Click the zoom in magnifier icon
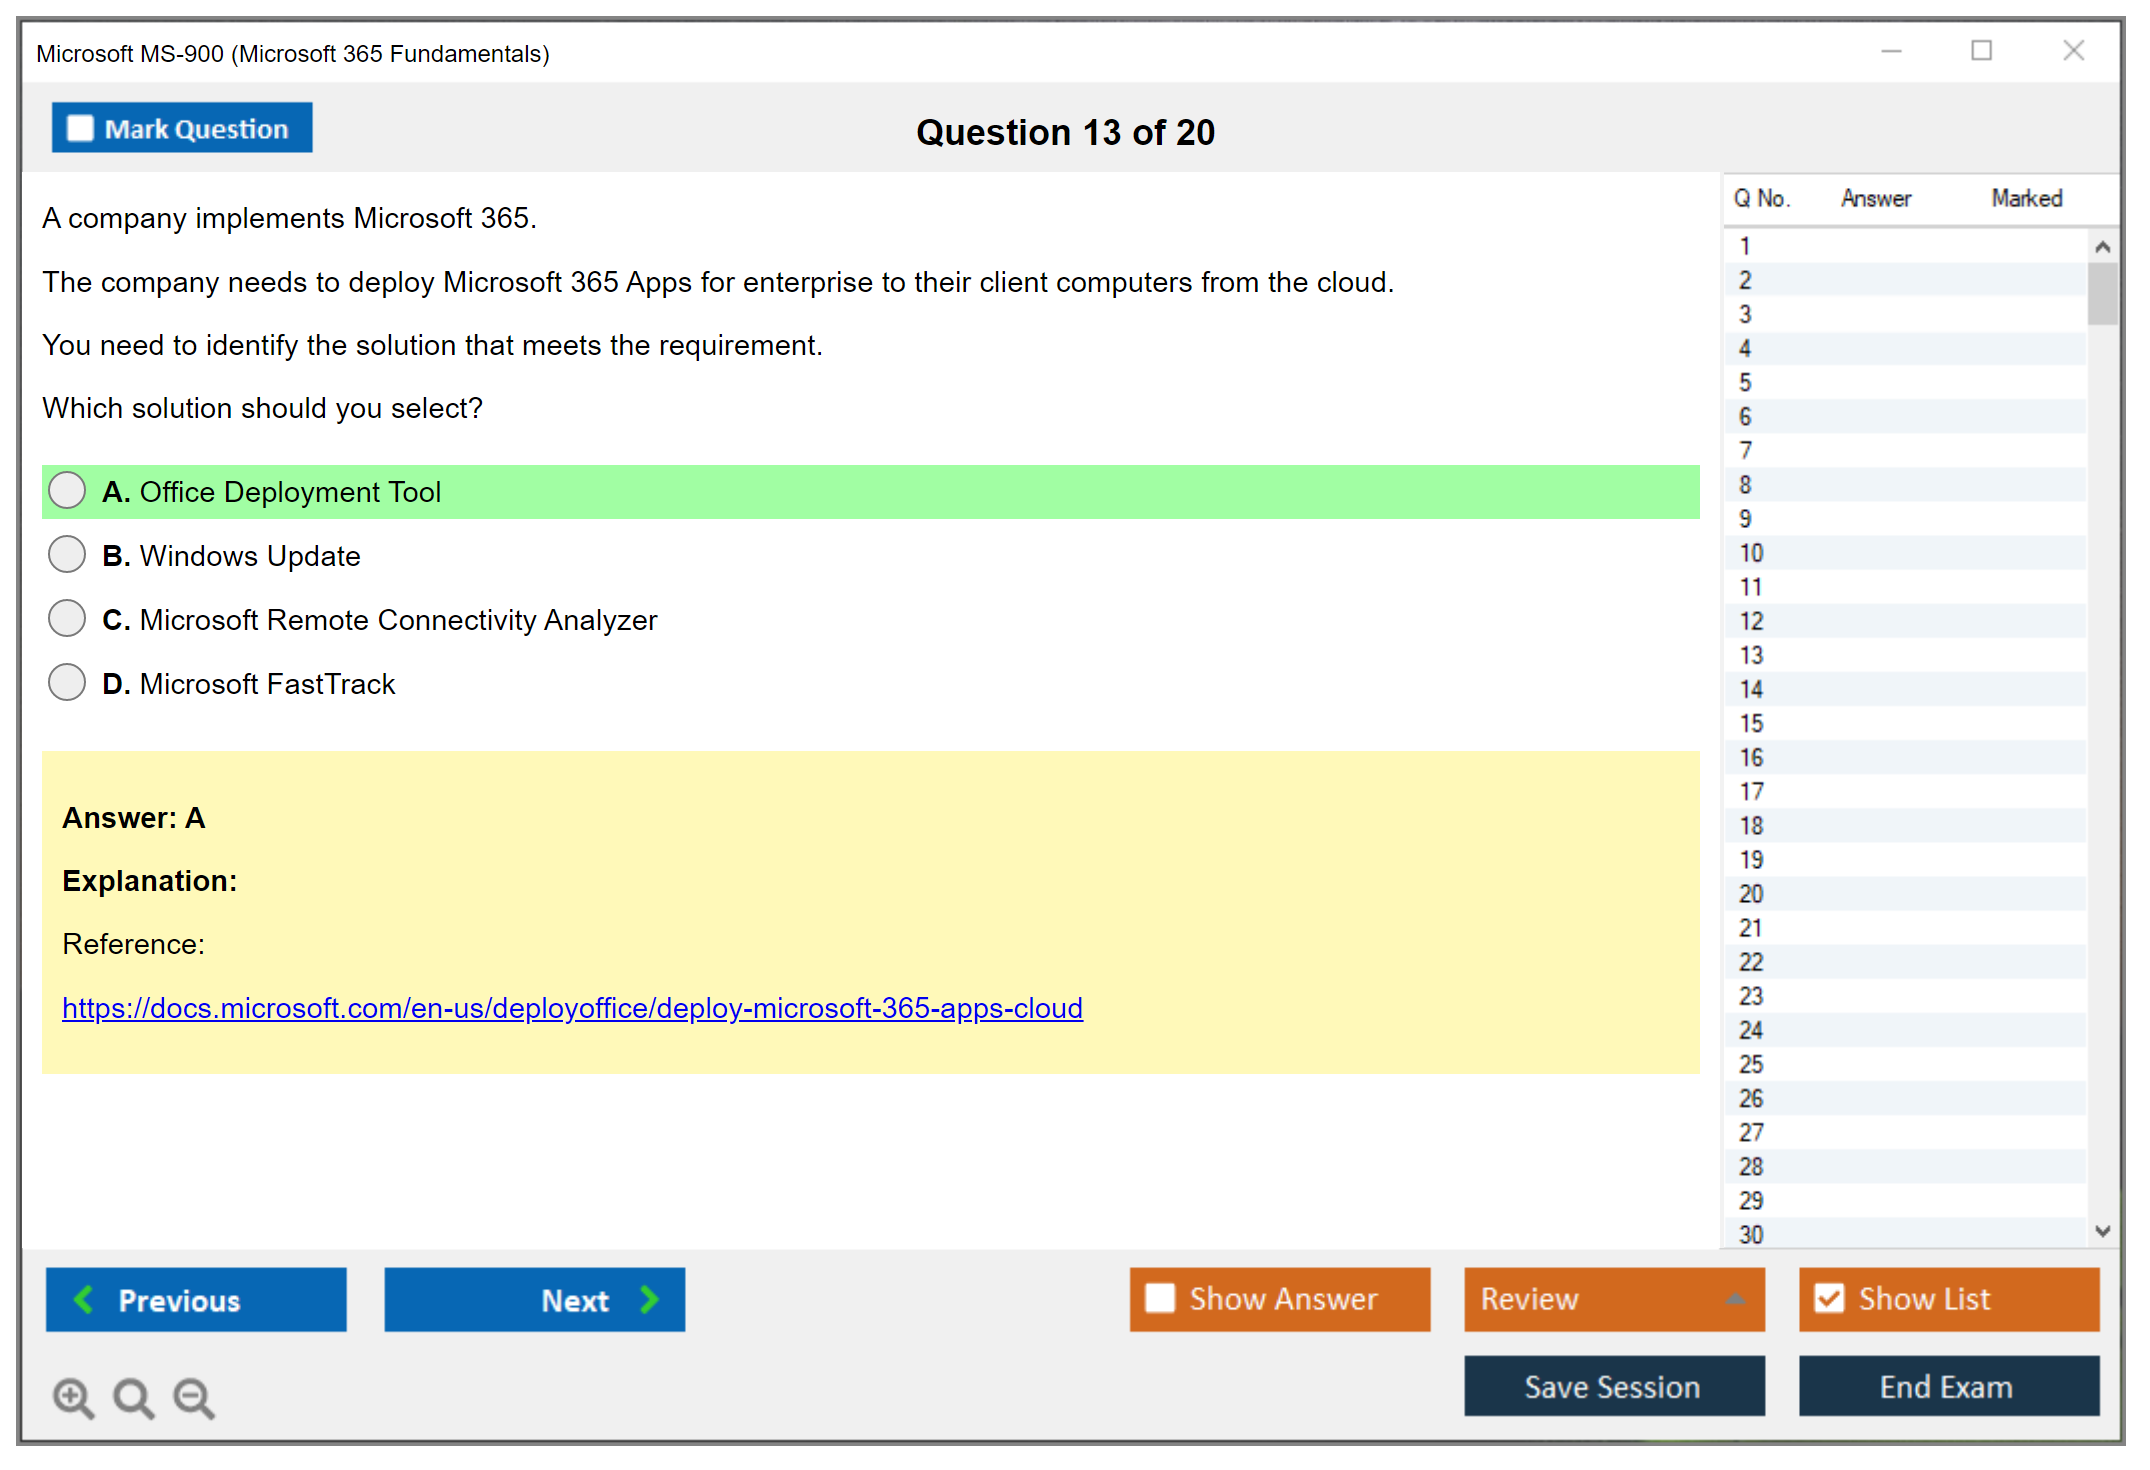The image size is (2150, 1470). coord(73,1397)
